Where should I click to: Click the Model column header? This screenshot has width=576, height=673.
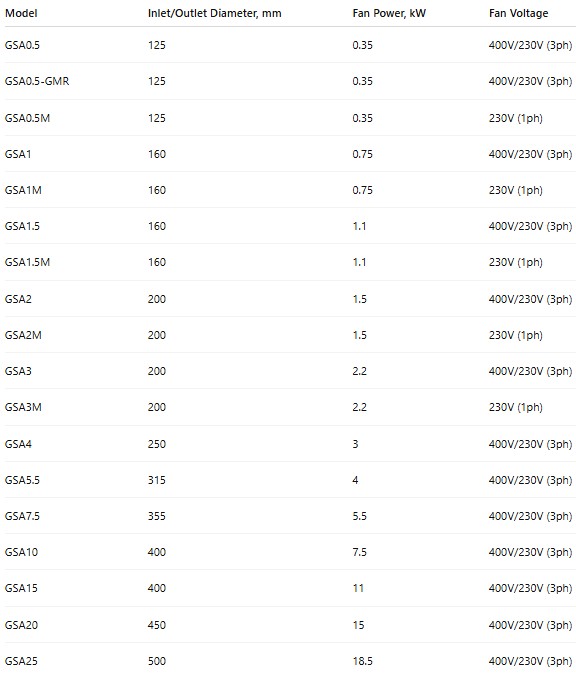point(21,13)
